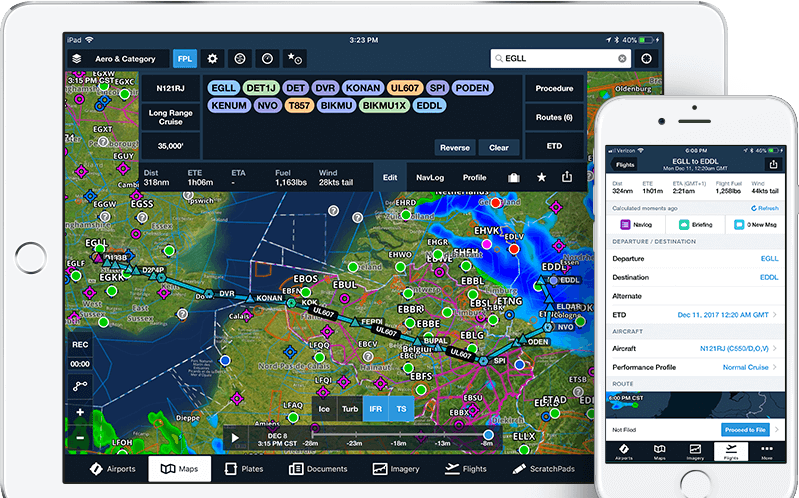Select the UL607 airway bubble

click(405, 88)
